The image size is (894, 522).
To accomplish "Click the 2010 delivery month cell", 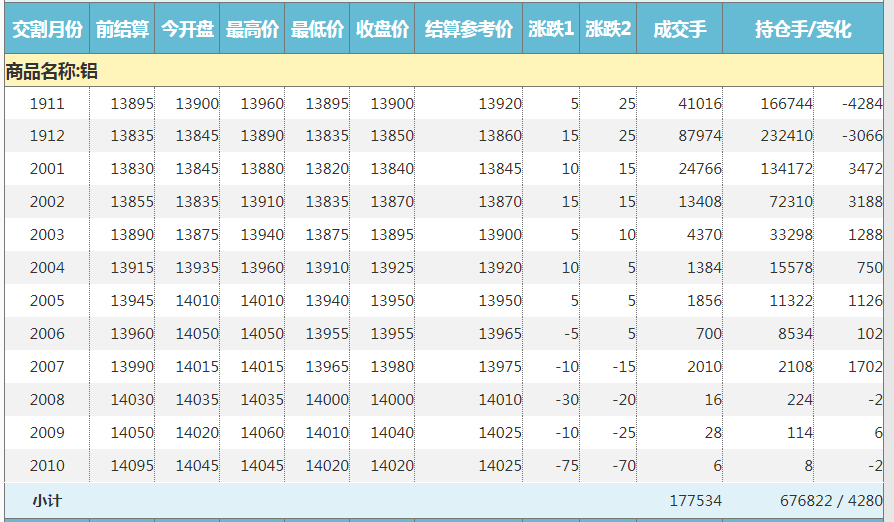I will point(47,466).
